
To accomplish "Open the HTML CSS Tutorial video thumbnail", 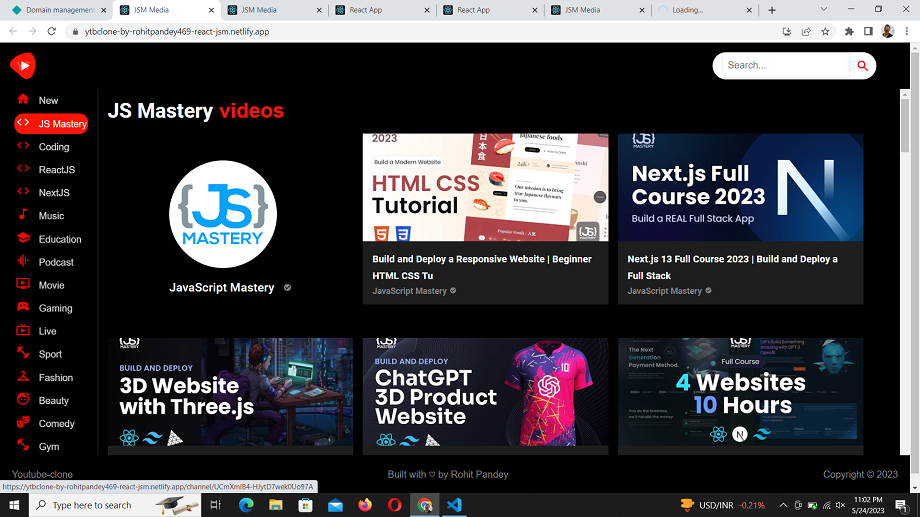I will tap(485, 187).
